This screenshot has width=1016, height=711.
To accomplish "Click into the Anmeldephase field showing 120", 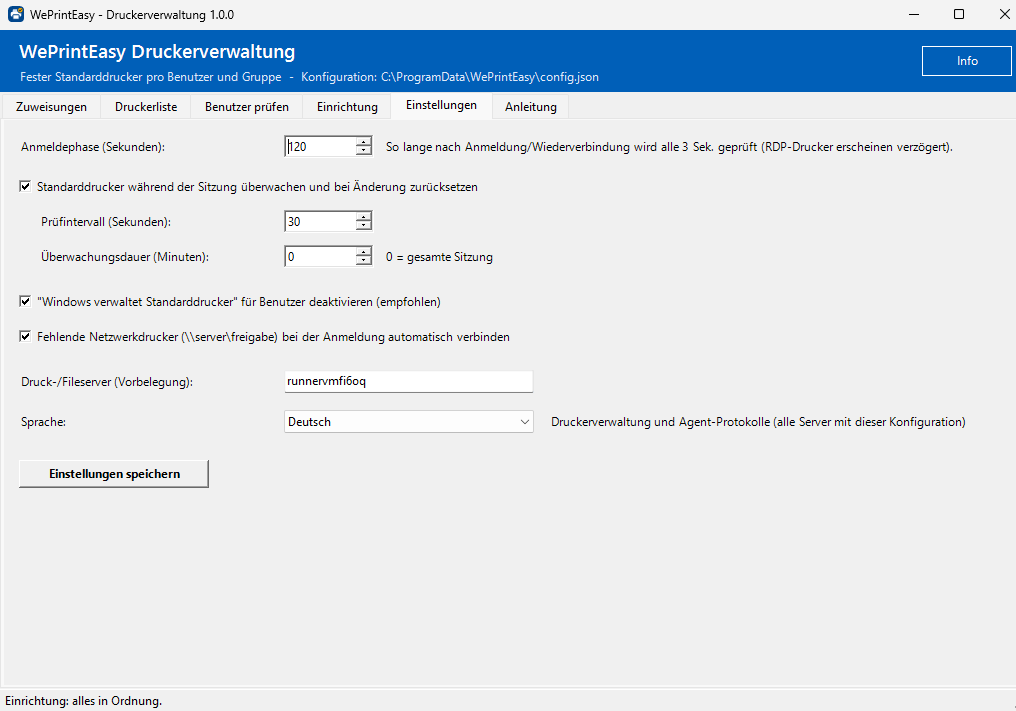I will point(321,146).
